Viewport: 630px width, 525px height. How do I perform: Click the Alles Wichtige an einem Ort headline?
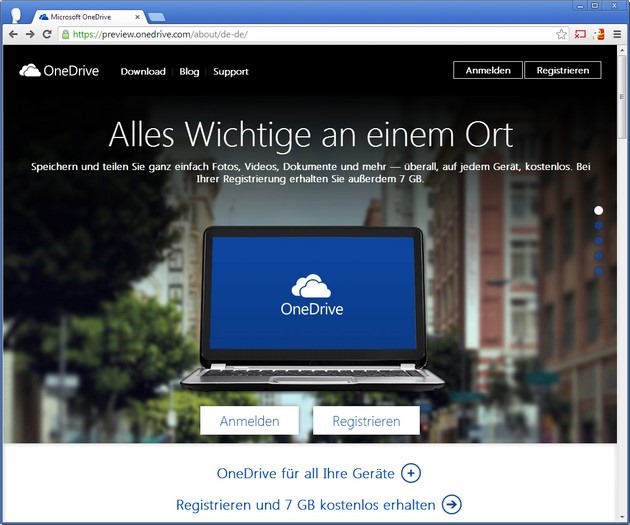(x=311, y=135)
